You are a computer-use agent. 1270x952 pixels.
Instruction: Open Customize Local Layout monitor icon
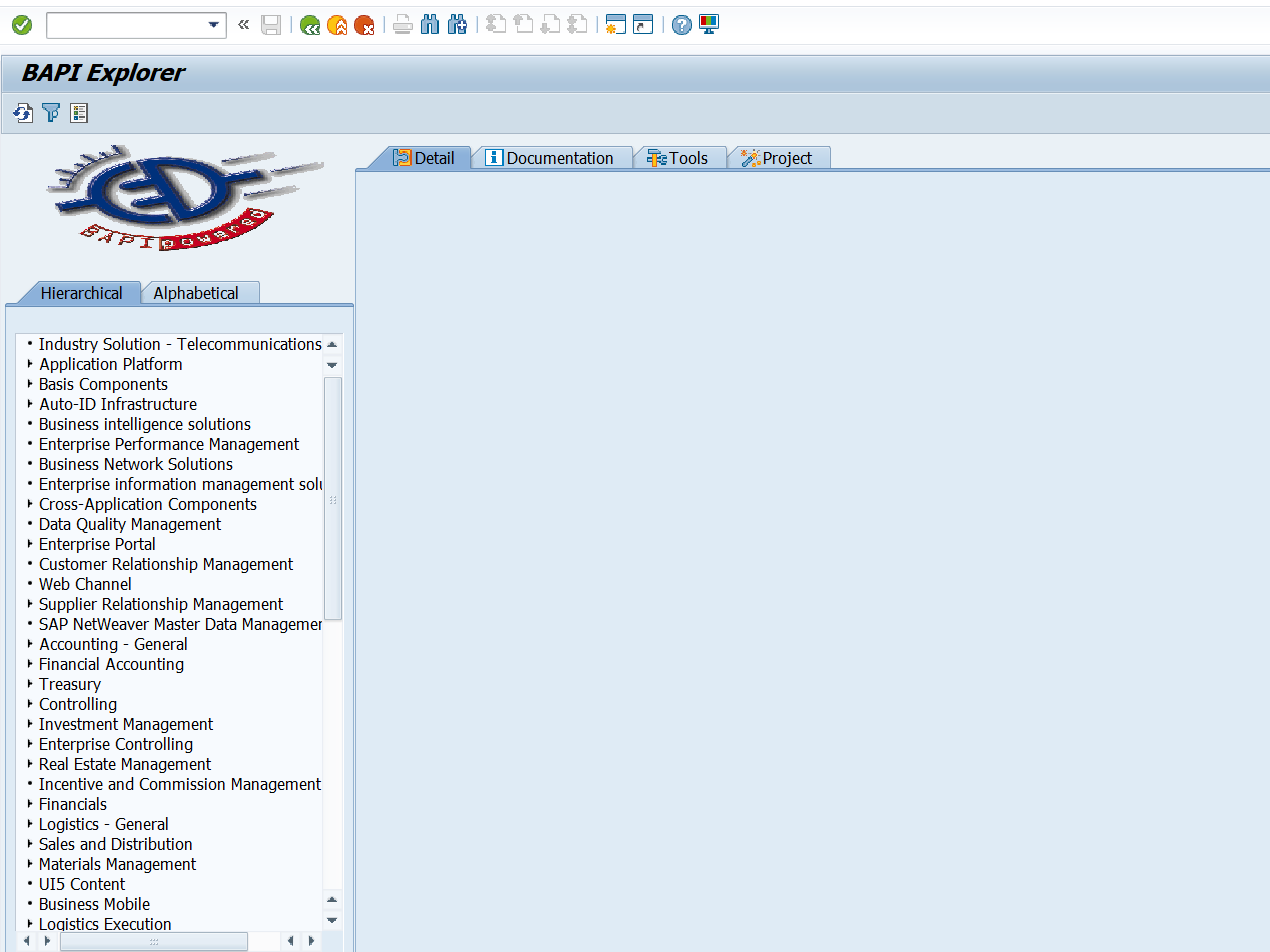709,24
